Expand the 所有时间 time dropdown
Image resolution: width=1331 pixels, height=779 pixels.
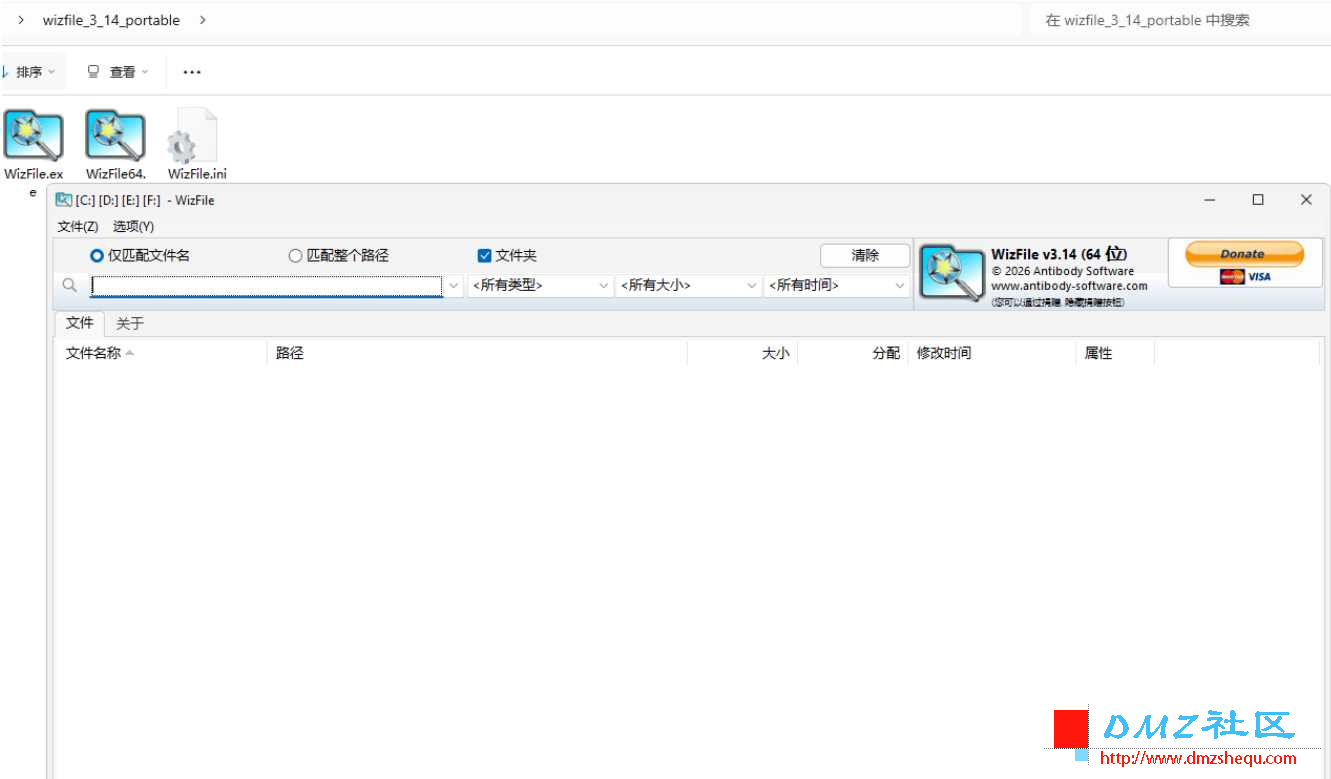(837, 286)
